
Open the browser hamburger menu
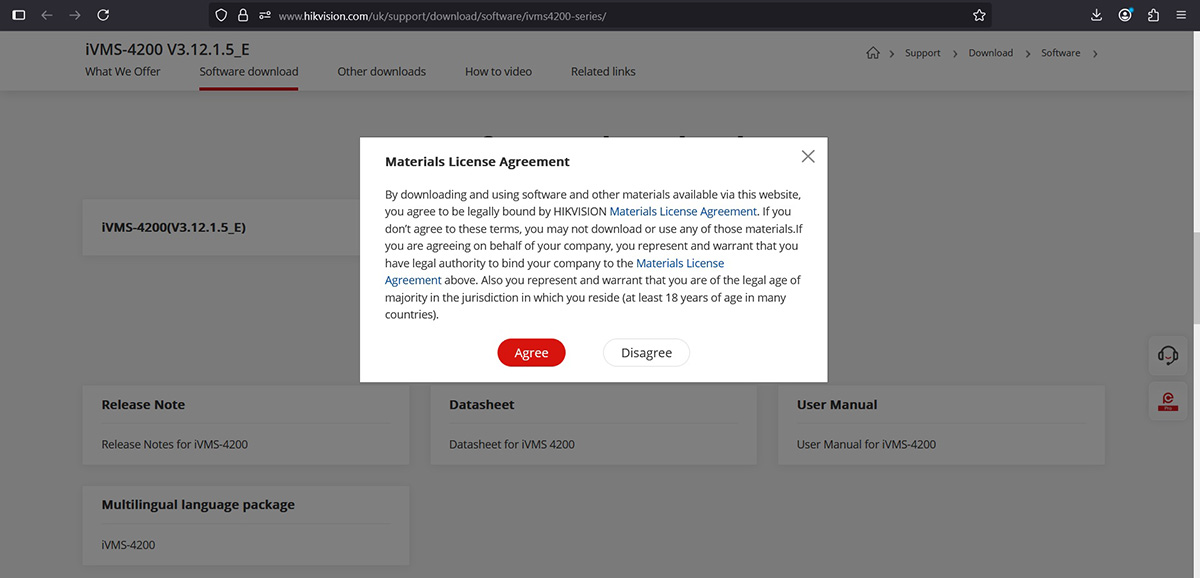tap(1181, 15)
